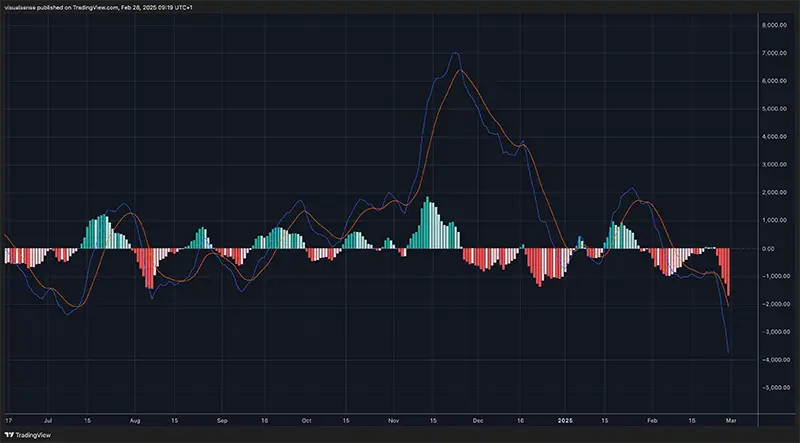Select the Feb month label
This screenshot has width=800, height=443.
(652, 422)
